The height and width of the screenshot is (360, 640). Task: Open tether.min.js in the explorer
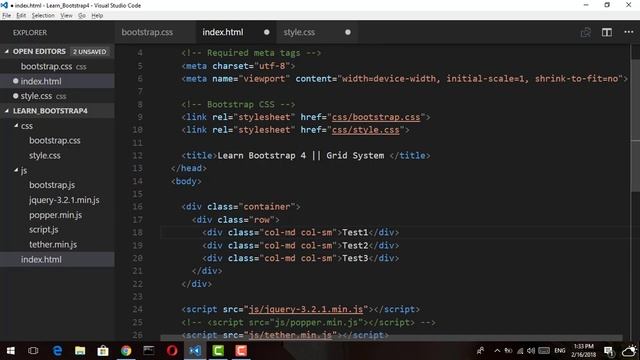pyautogui.click(x=53, y=244)
